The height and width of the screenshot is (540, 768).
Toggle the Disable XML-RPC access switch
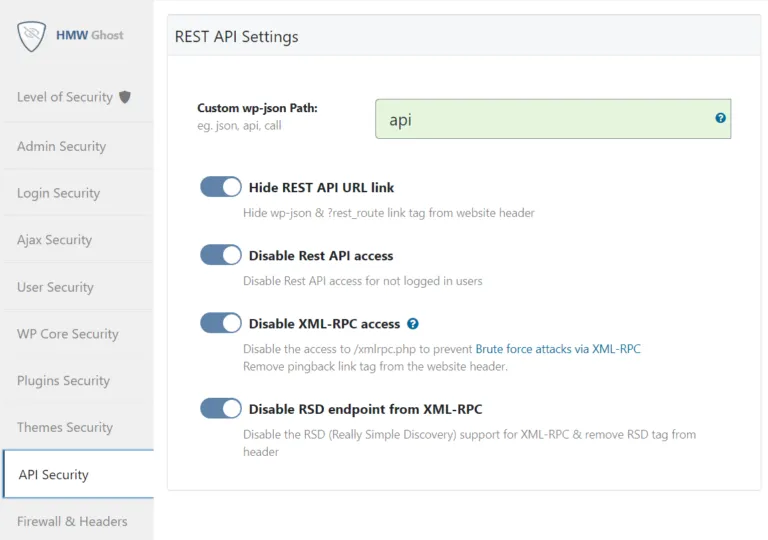221,323
